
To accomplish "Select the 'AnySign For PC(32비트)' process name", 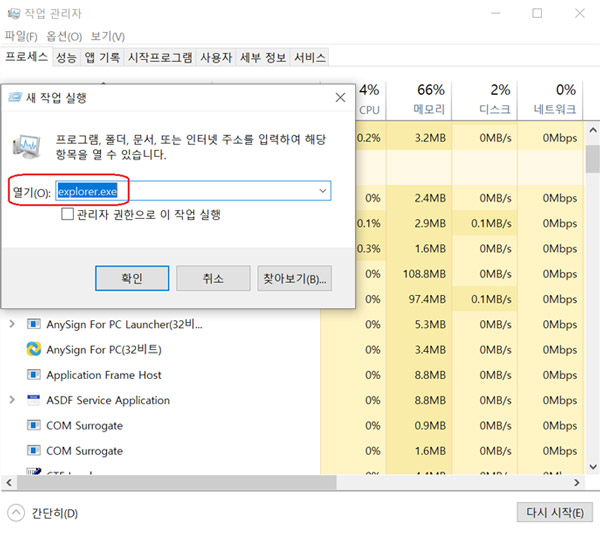I will (104, 350).
